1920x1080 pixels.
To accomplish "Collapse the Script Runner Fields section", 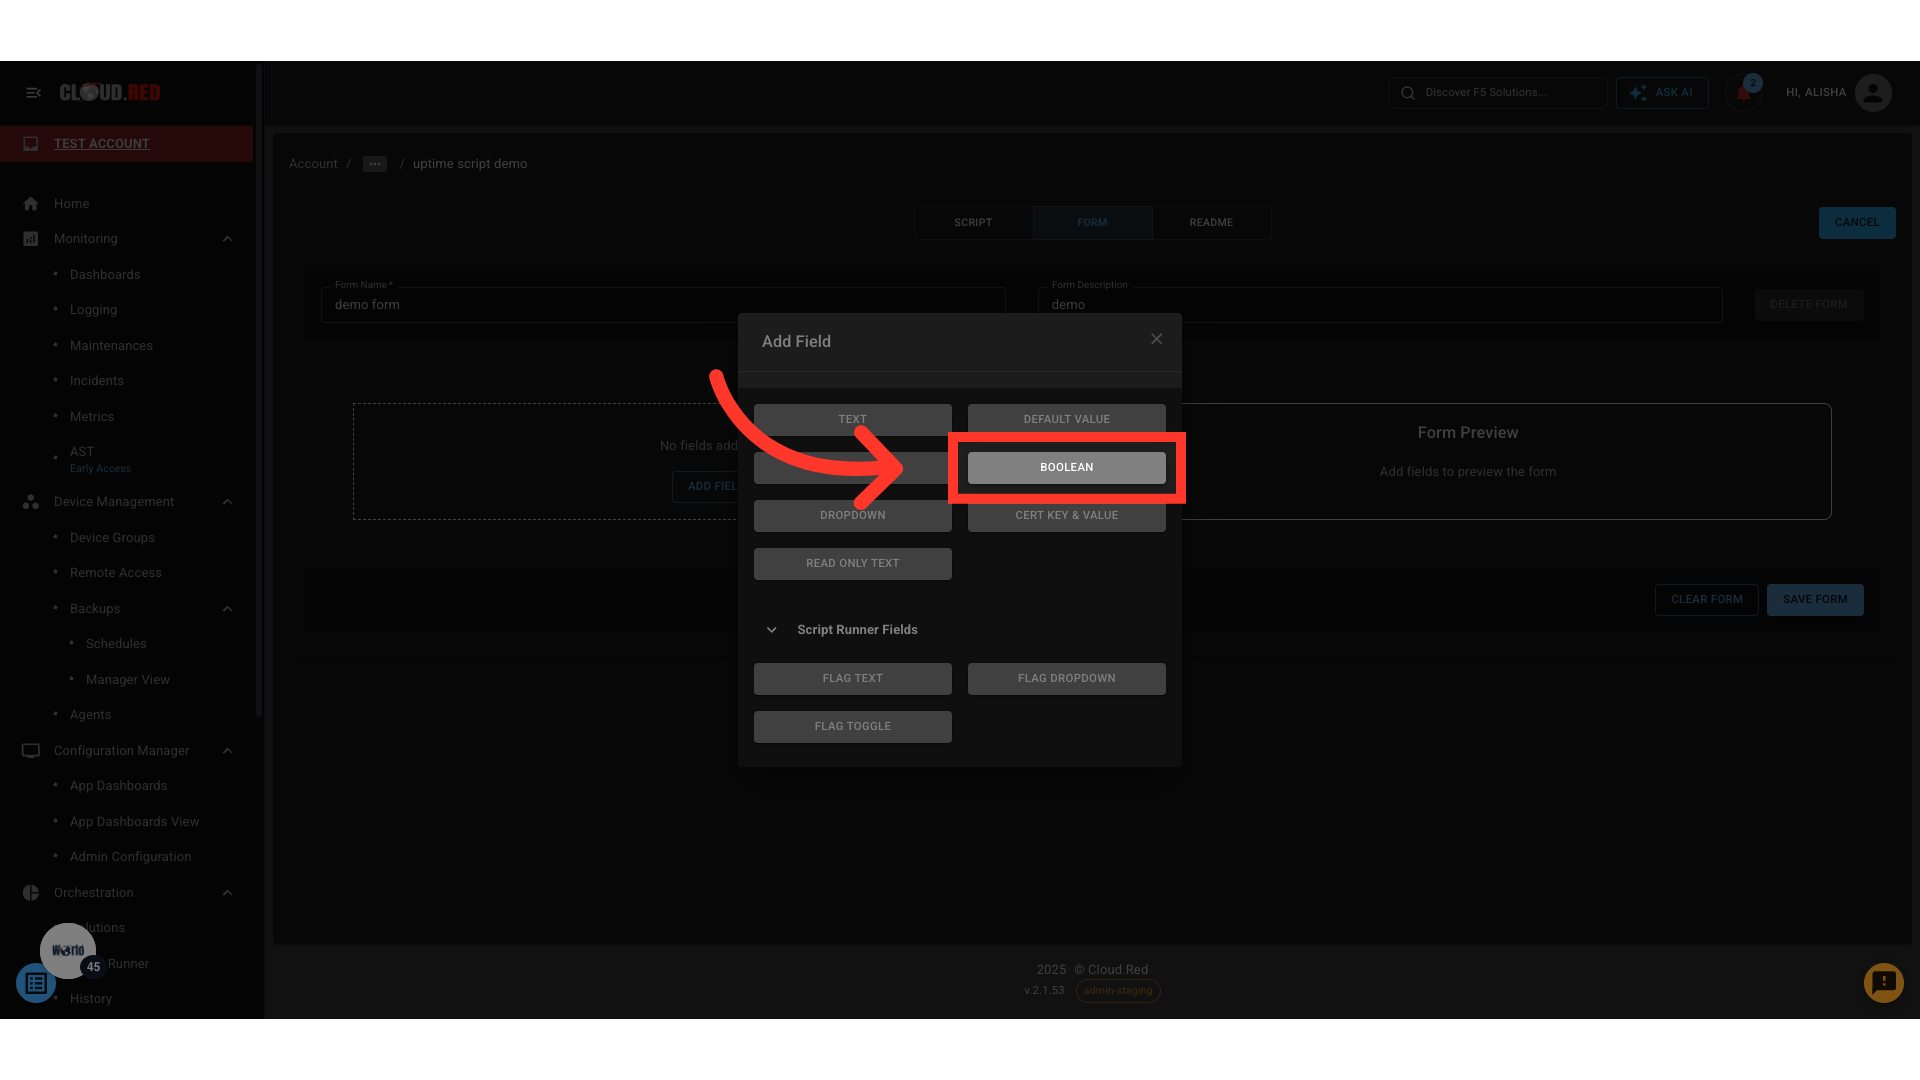I will coord(771,630).
